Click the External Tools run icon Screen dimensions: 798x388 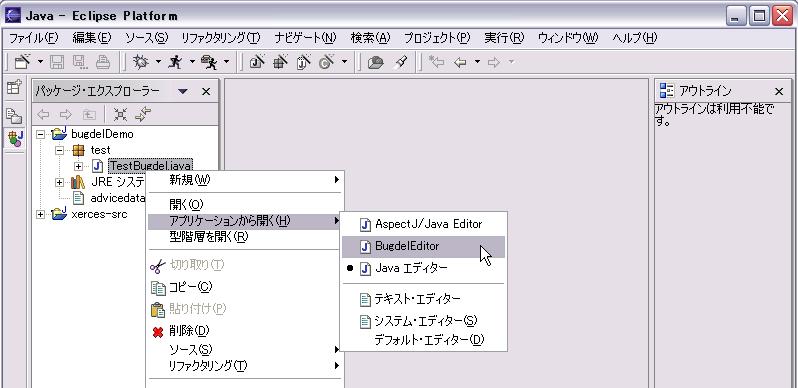coord(209,62)
